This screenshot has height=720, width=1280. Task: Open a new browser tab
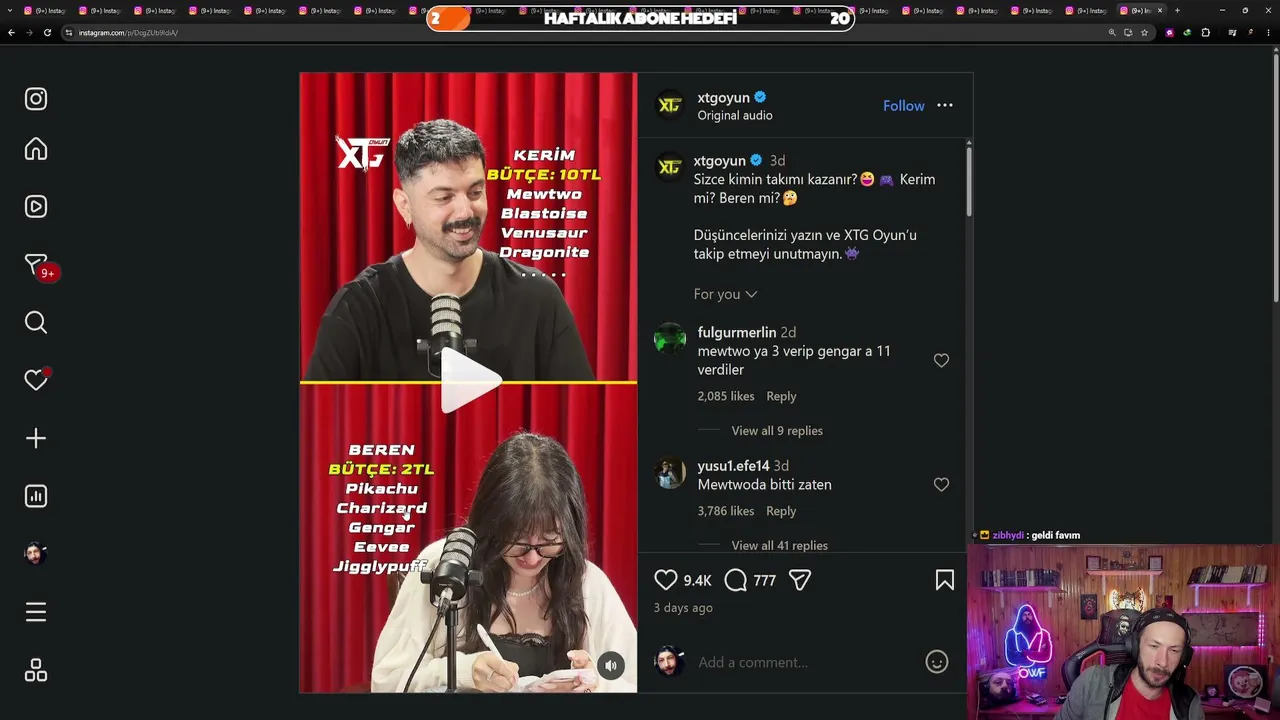pyautogui.click(x=1177, y=11)
